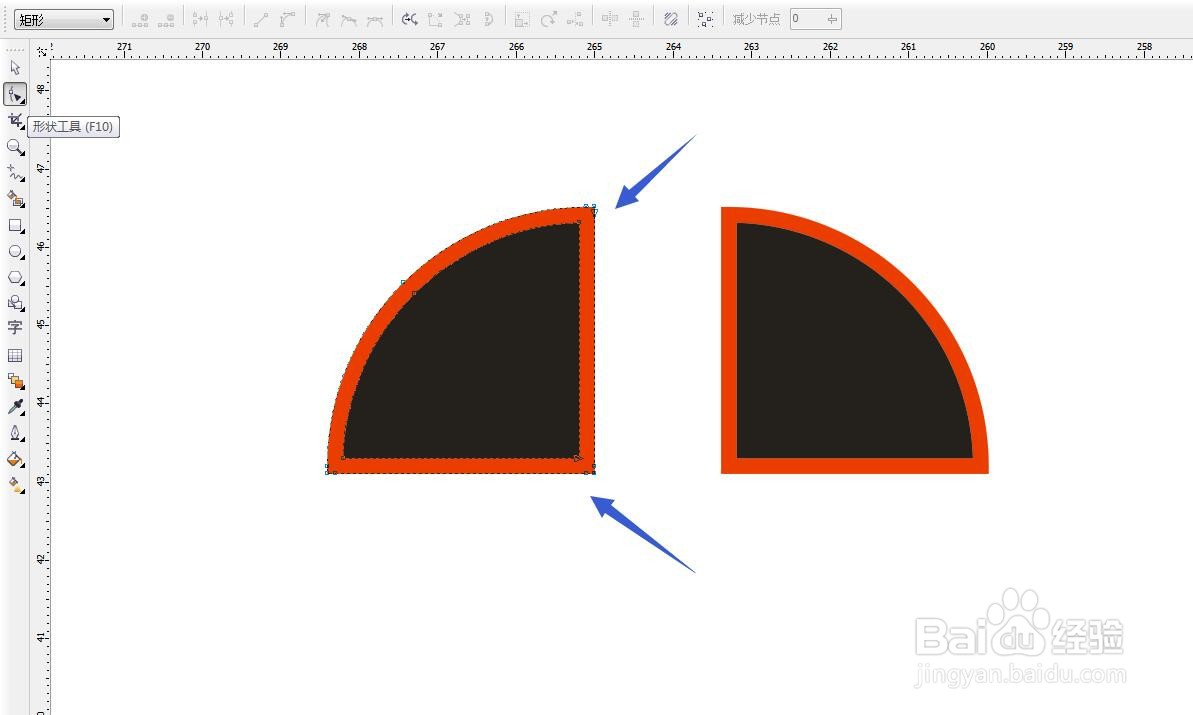Select the Freehand drawing tool

coord(15,173)
